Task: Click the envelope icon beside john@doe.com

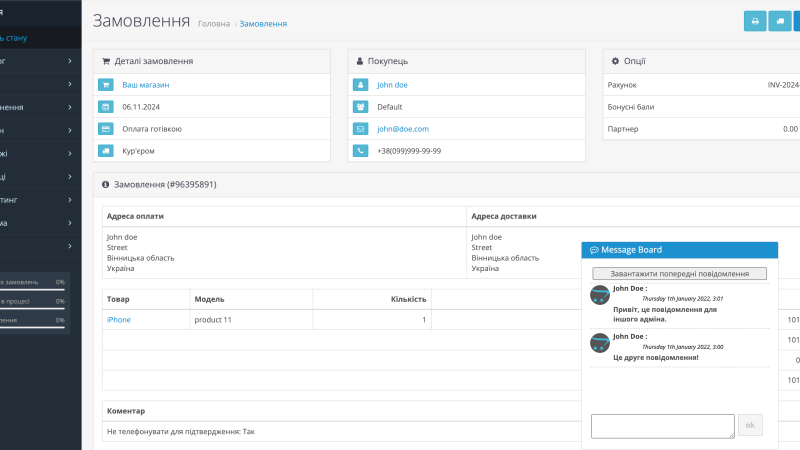Action: (360, 129)
